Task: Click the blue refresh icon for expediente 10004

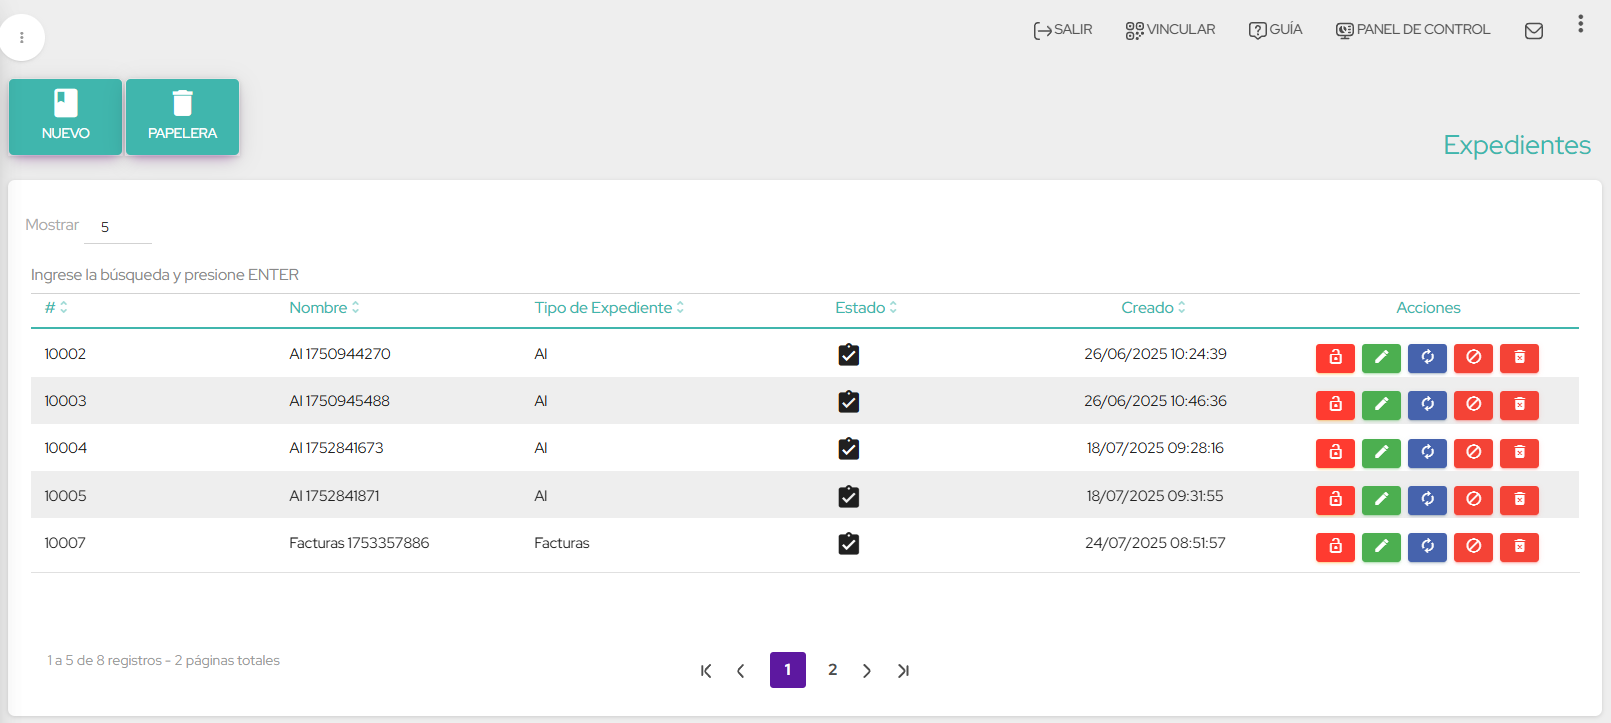Action: [1427, 452]
